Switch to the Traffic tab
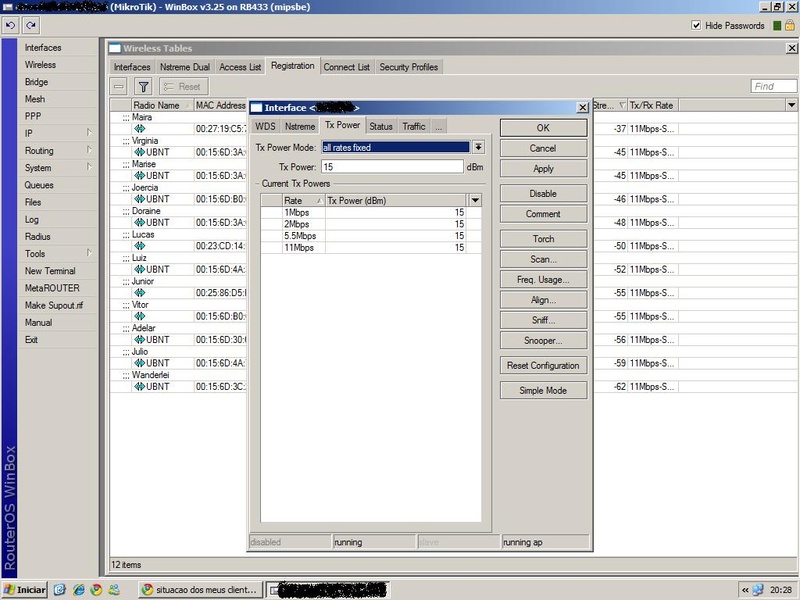Viewport: 800px width, 600px height. pos(414,127)
